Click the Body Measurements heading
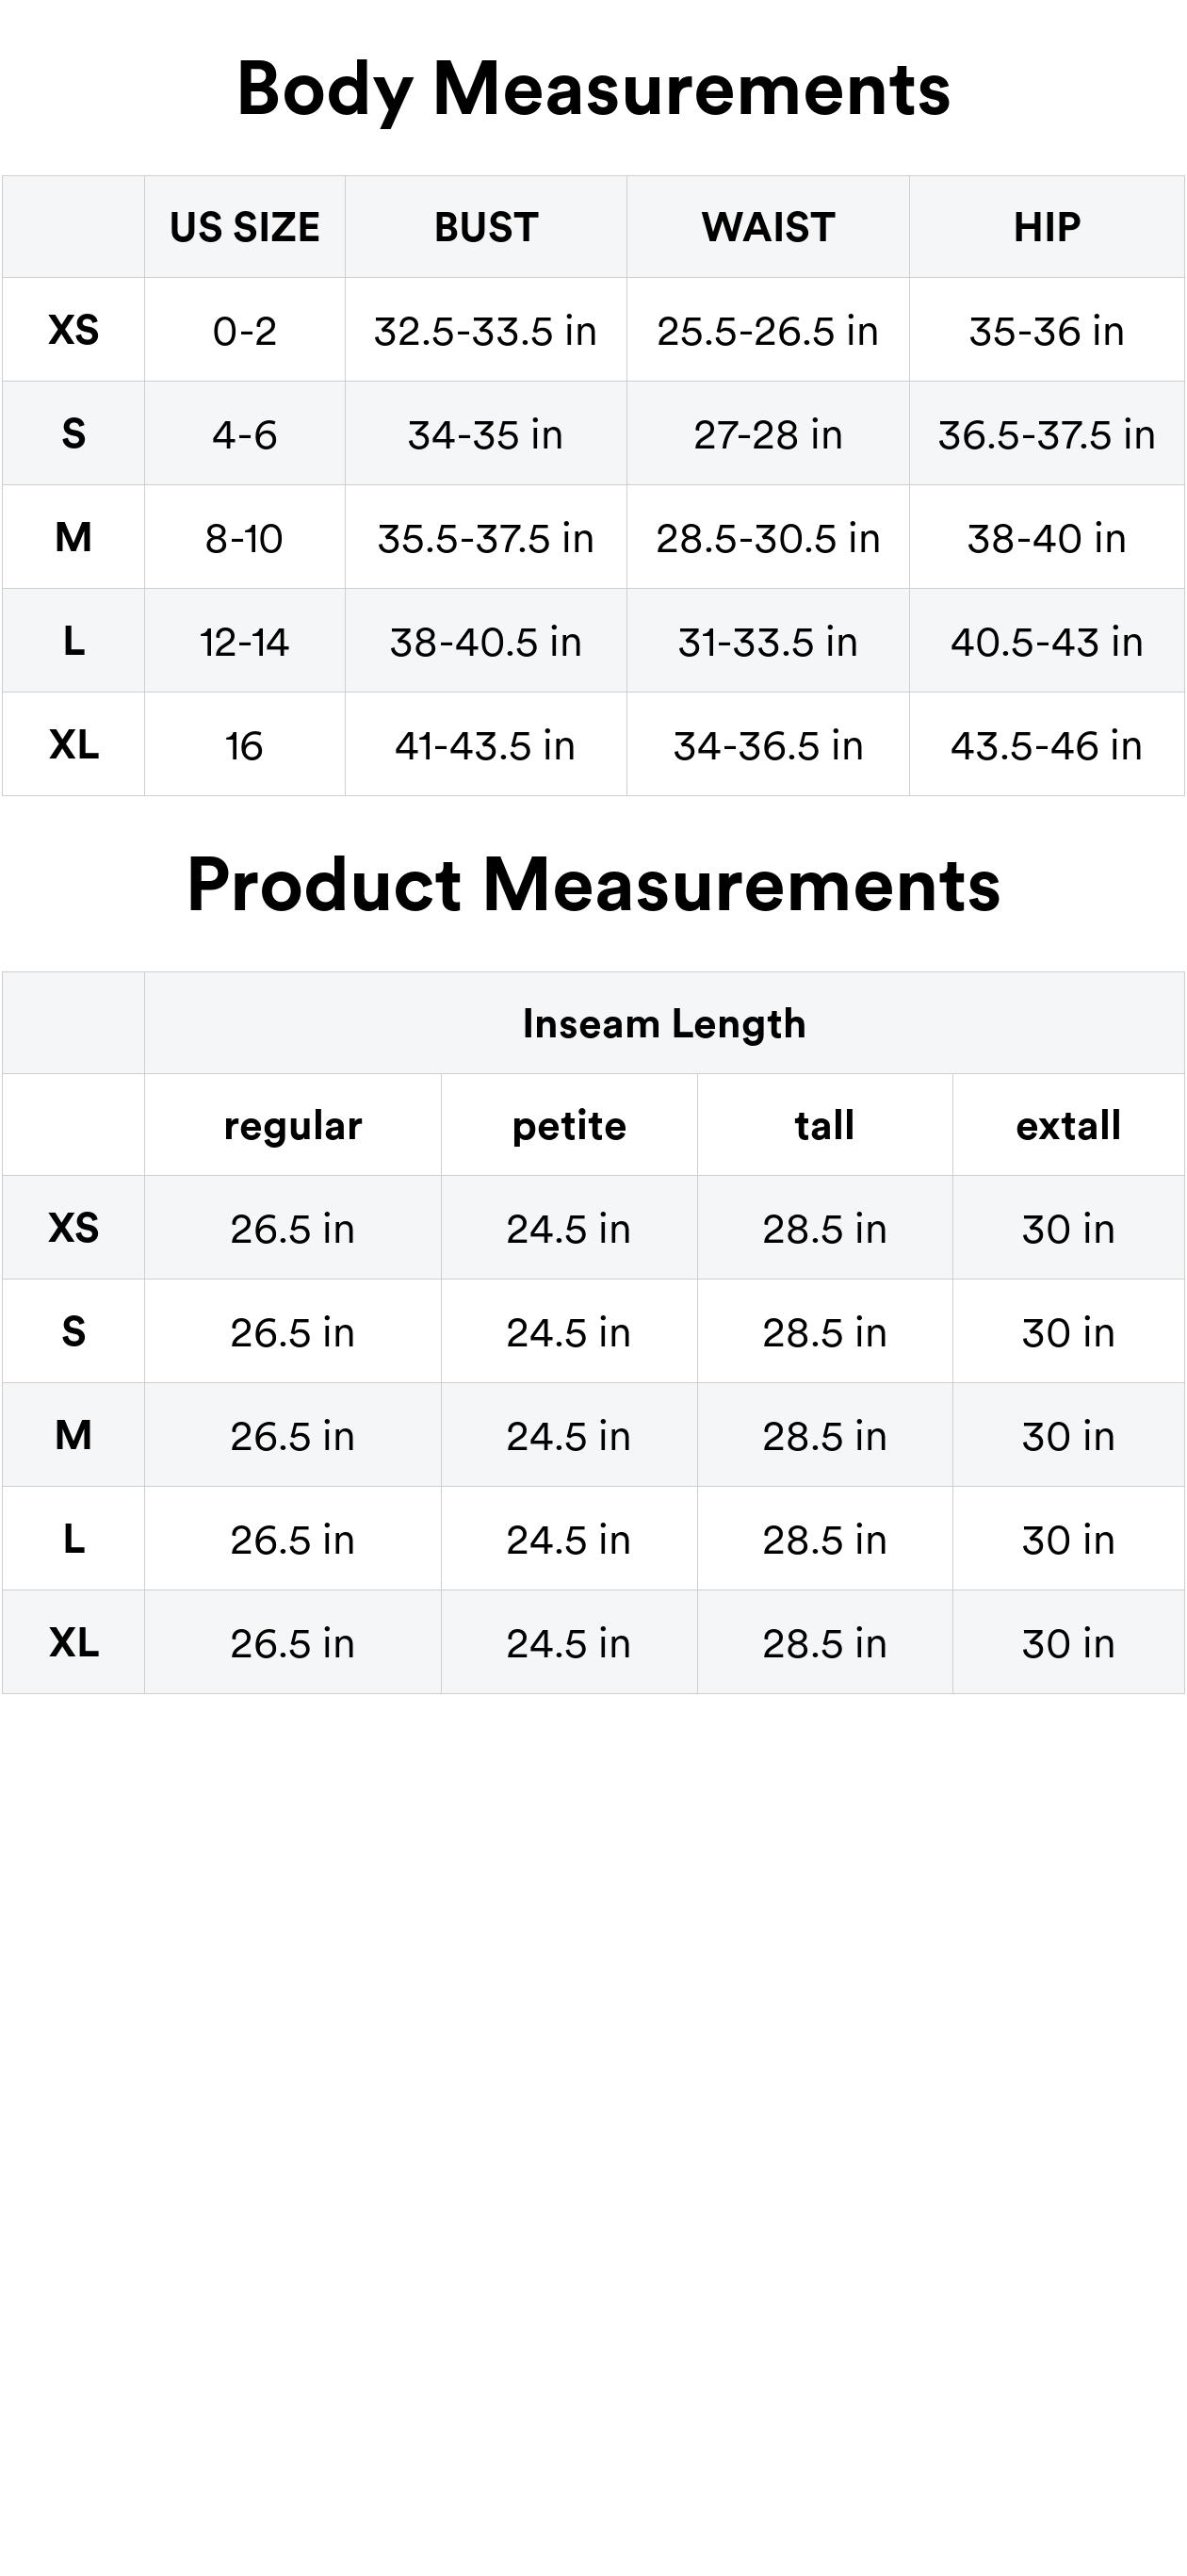1187x2576 pixels. [593, 90]
